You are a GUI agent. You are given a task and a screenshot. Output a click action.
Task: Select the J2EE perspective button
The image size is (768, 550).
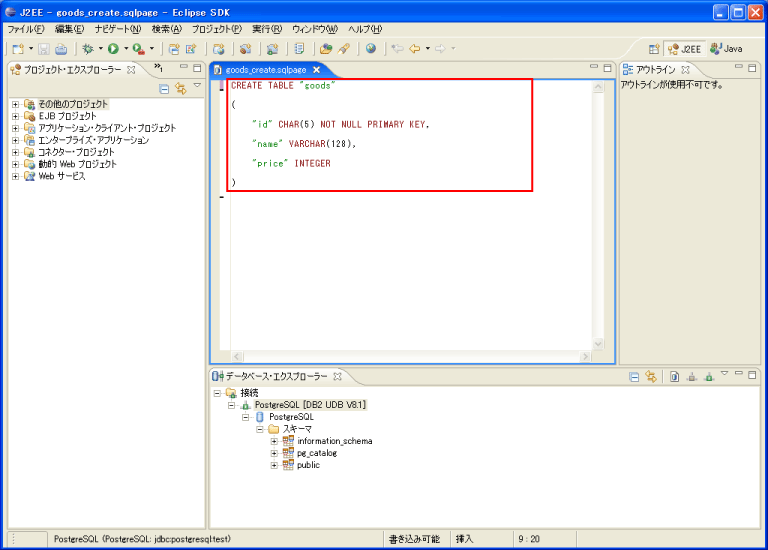pos(685,48)
